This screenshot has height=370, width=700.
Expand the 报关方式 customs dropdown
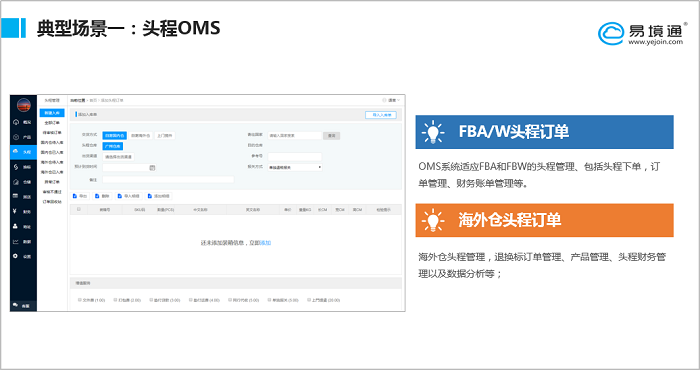click(x=295, y=167)
